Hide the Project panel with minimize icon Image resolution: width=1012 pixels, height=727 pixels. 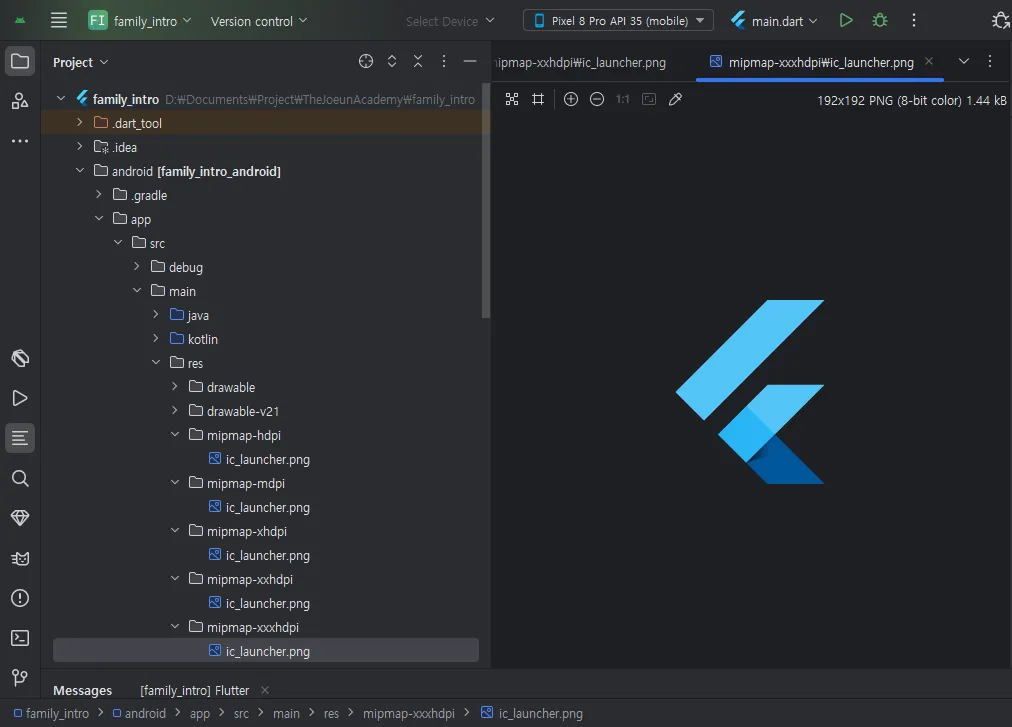coord(470,61)
